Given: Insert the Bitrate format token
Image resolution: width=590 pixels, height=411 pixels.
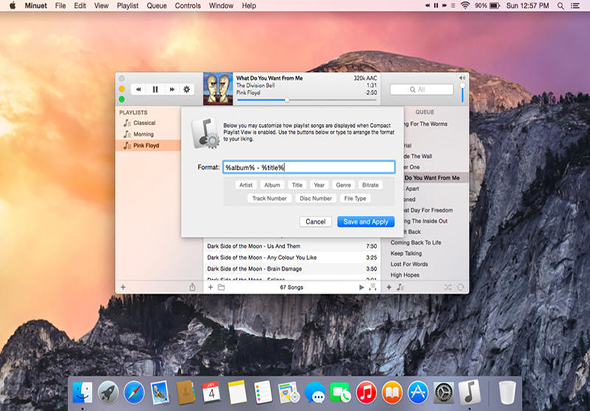Looking at the screenshot, I should 370,185.
